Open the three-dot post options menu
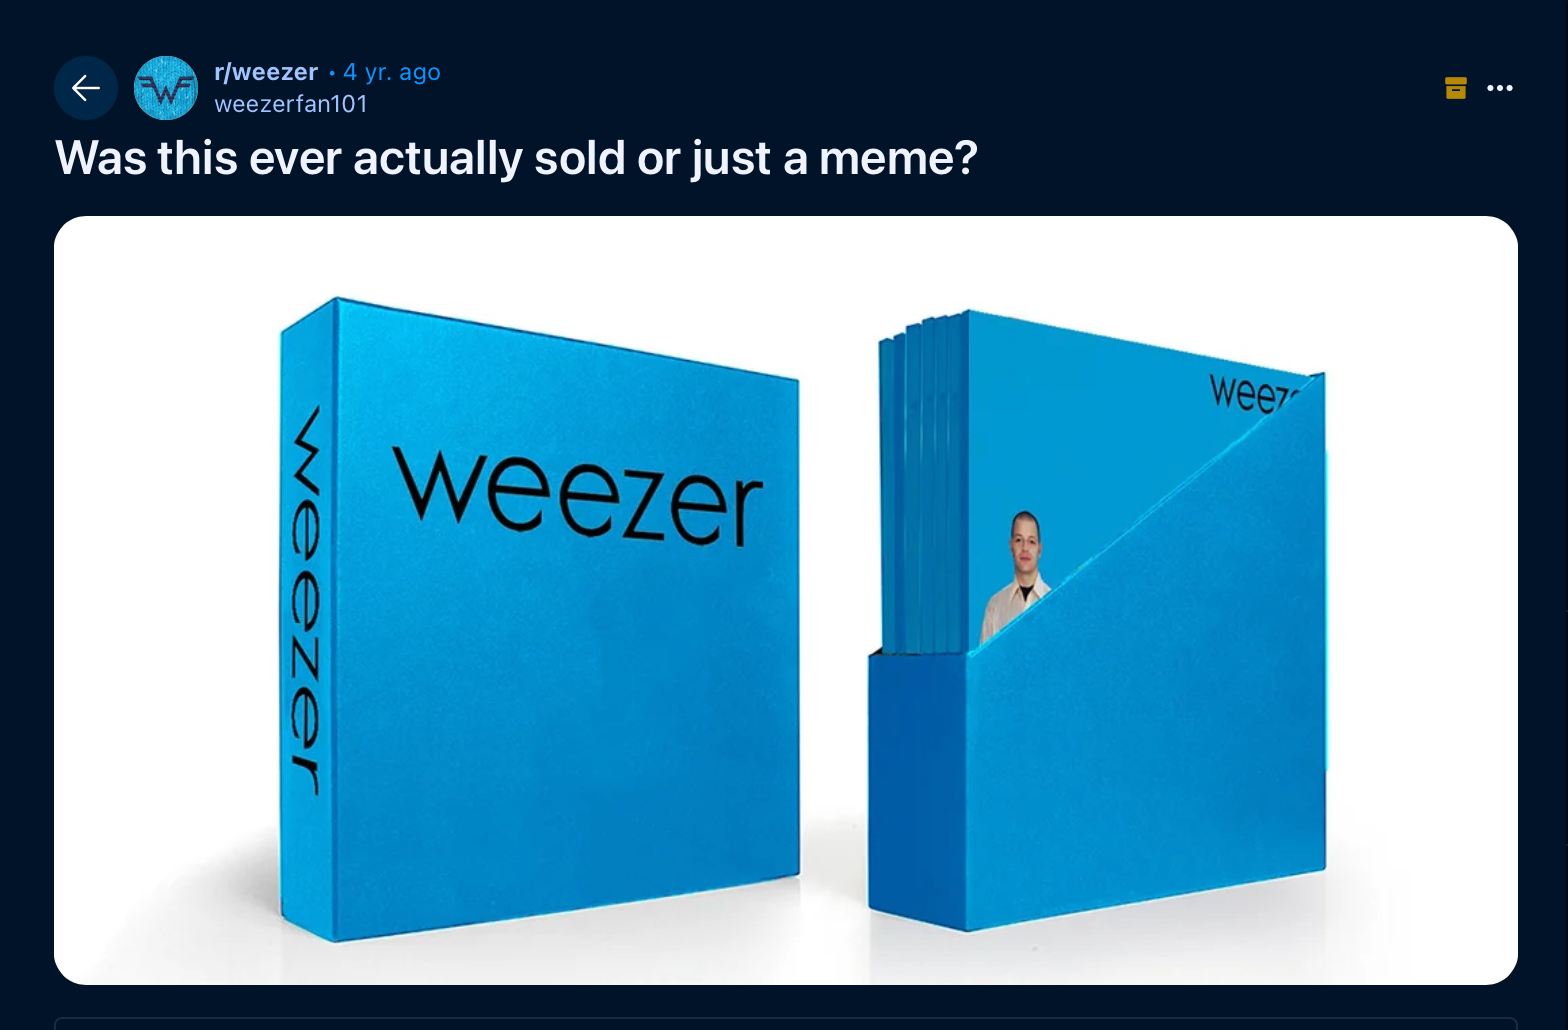Viewport: 1568px width, 1030px height. pos(1500,88)
